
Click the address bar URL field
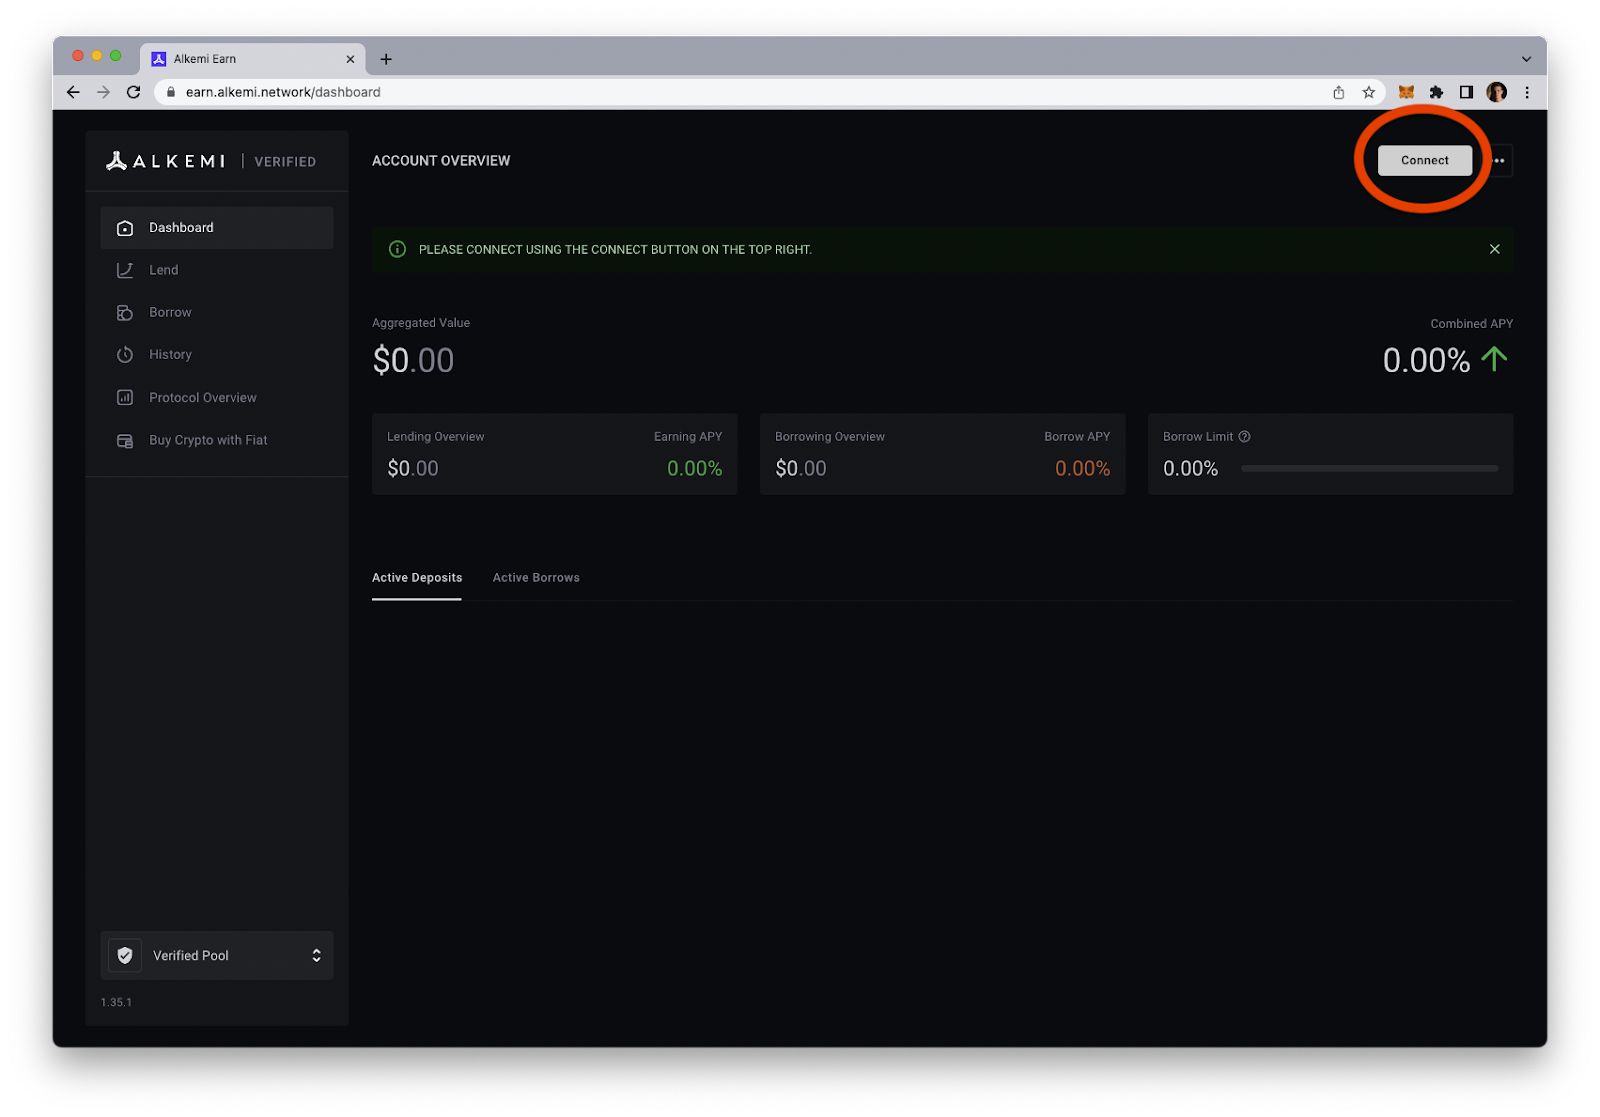700,92
